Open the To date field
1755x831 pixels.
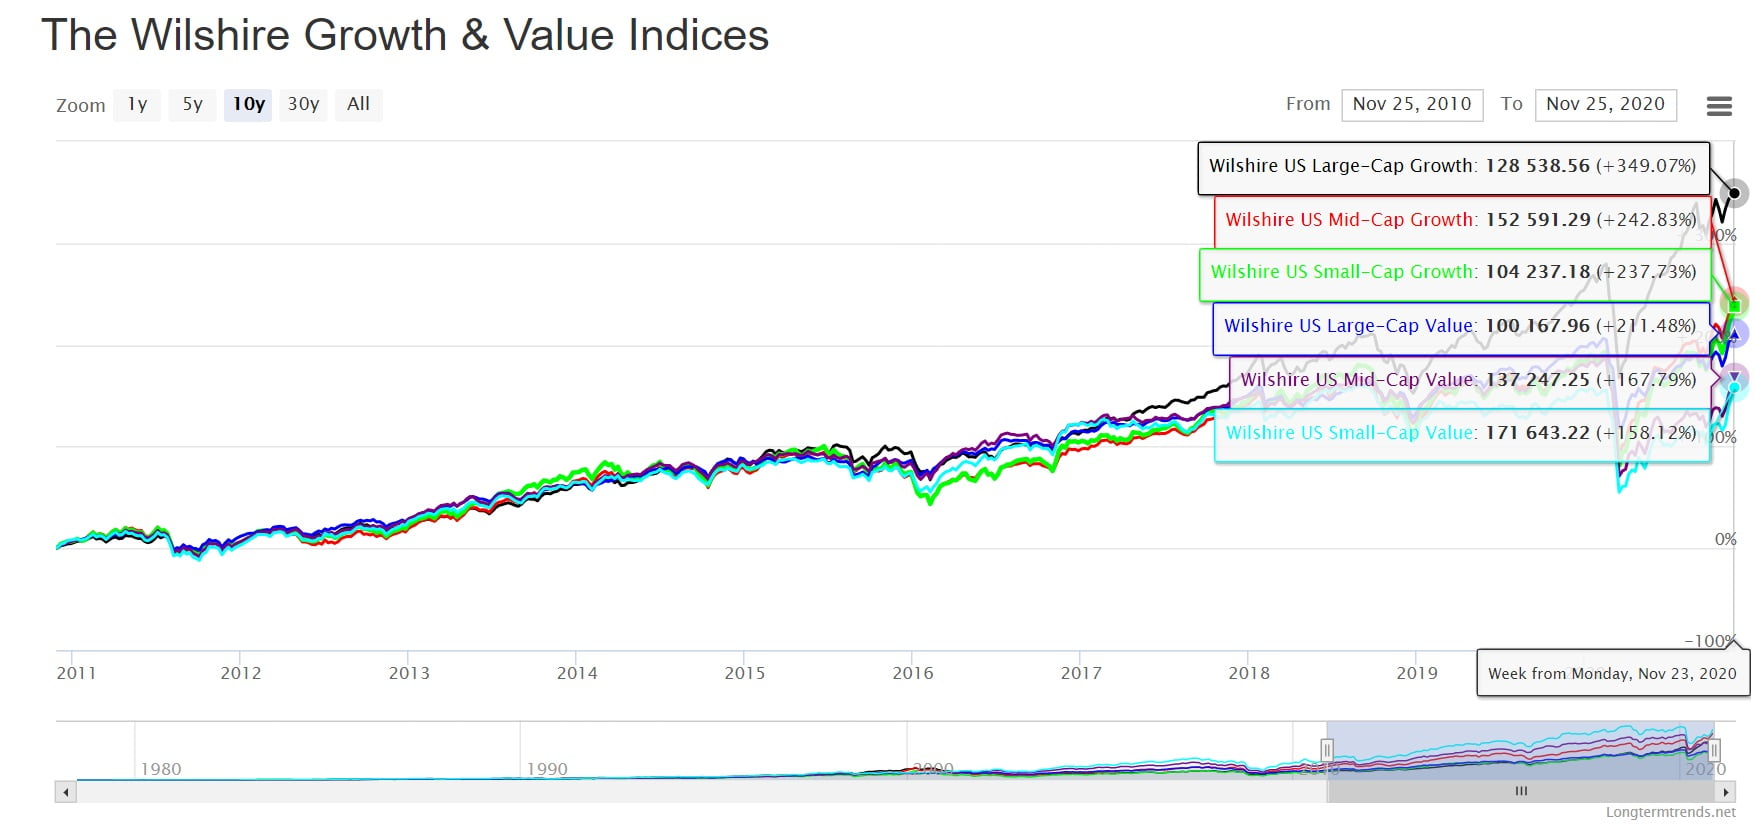(1605, 104)
